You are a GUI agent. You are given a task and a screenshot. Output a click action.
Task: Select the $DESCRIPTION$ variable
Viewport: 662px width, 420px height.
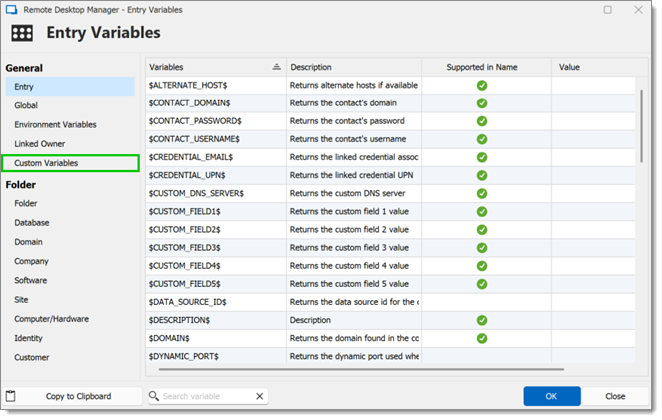[x=179, y=320]
